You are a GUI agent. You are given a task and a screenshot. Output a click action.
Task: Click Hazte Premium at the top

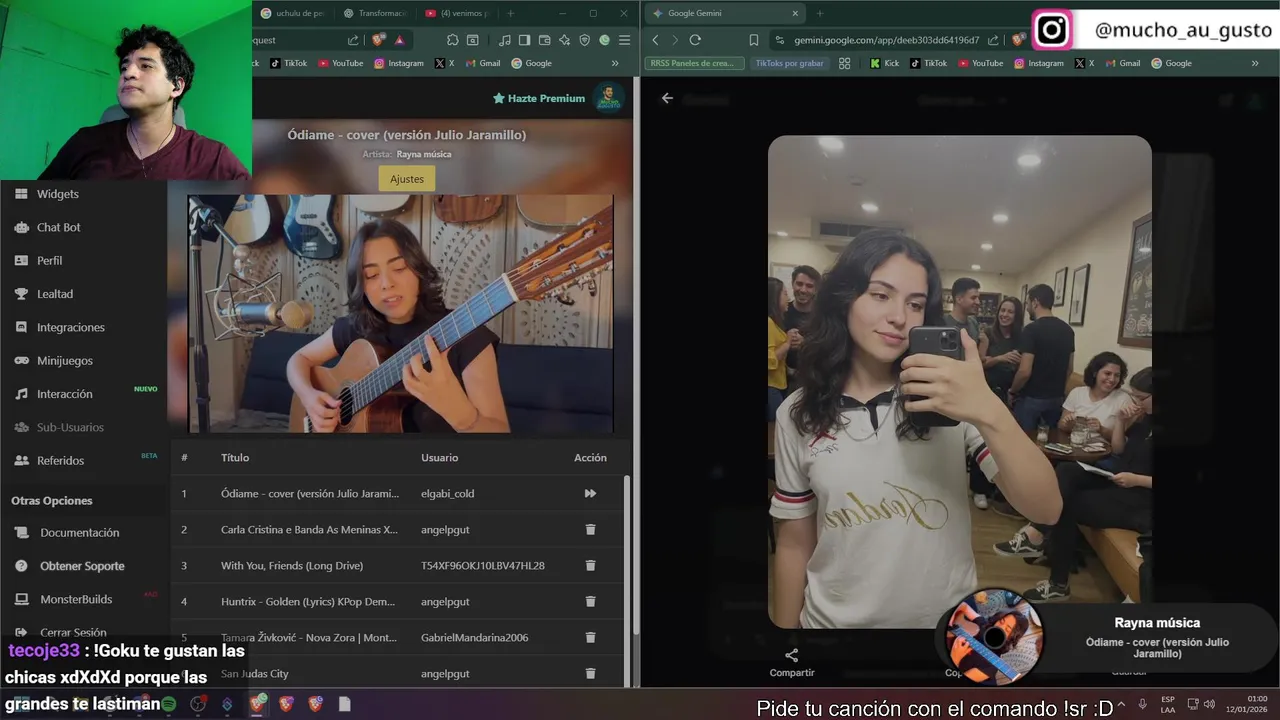click(x=539, y=98)
